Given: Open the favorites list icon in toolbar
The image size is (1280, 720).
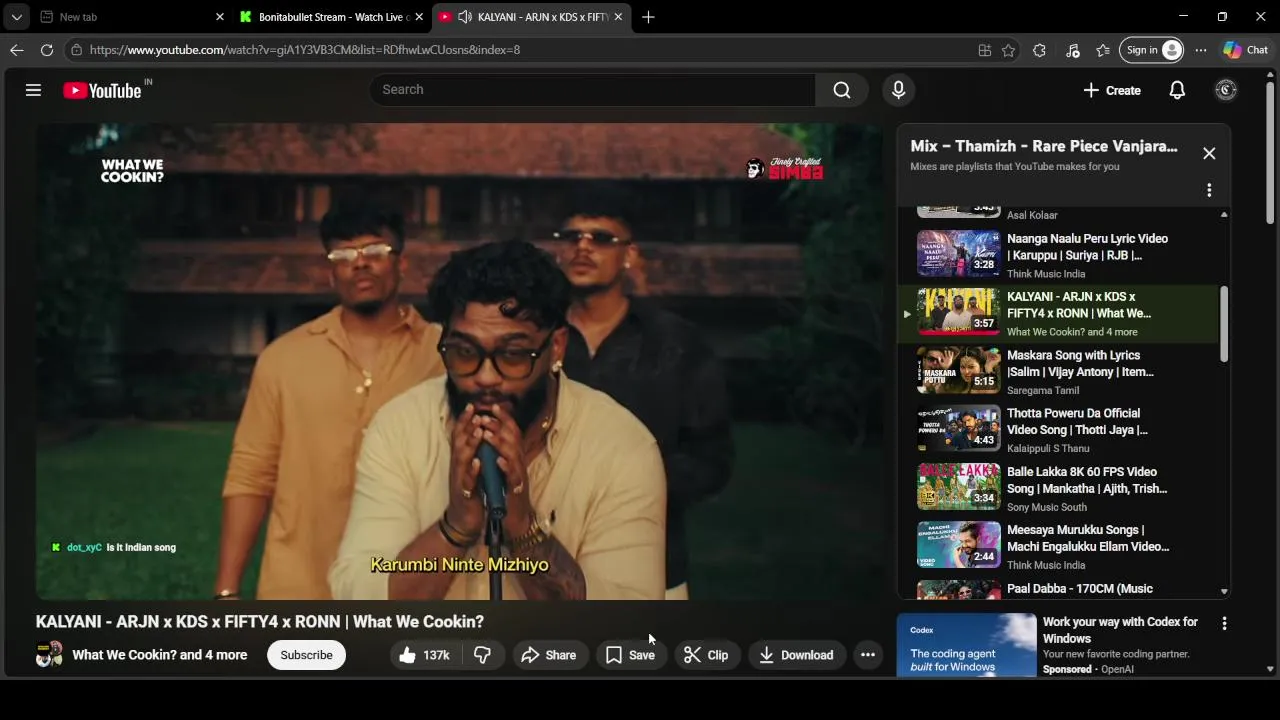Looking at the screenshot, I should [1103, 50].
